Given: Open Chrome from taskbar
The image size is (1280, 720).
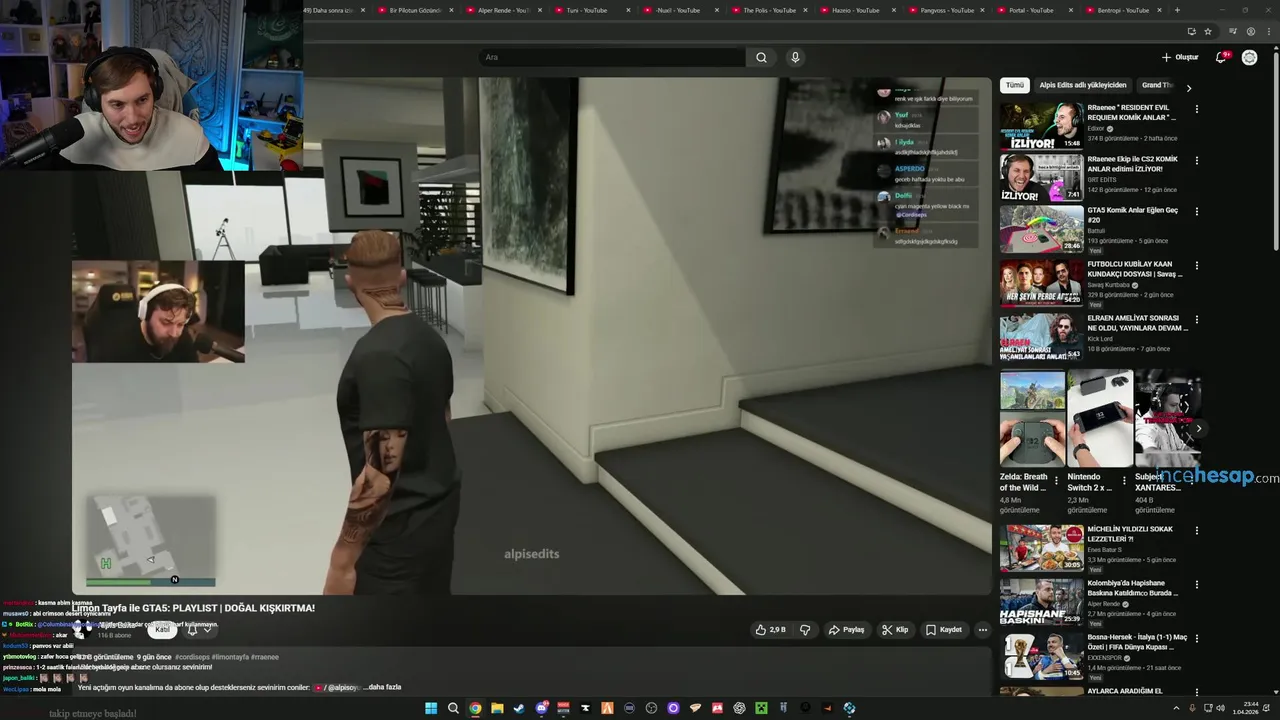Looking at the screenshot, I should (475, 708).
